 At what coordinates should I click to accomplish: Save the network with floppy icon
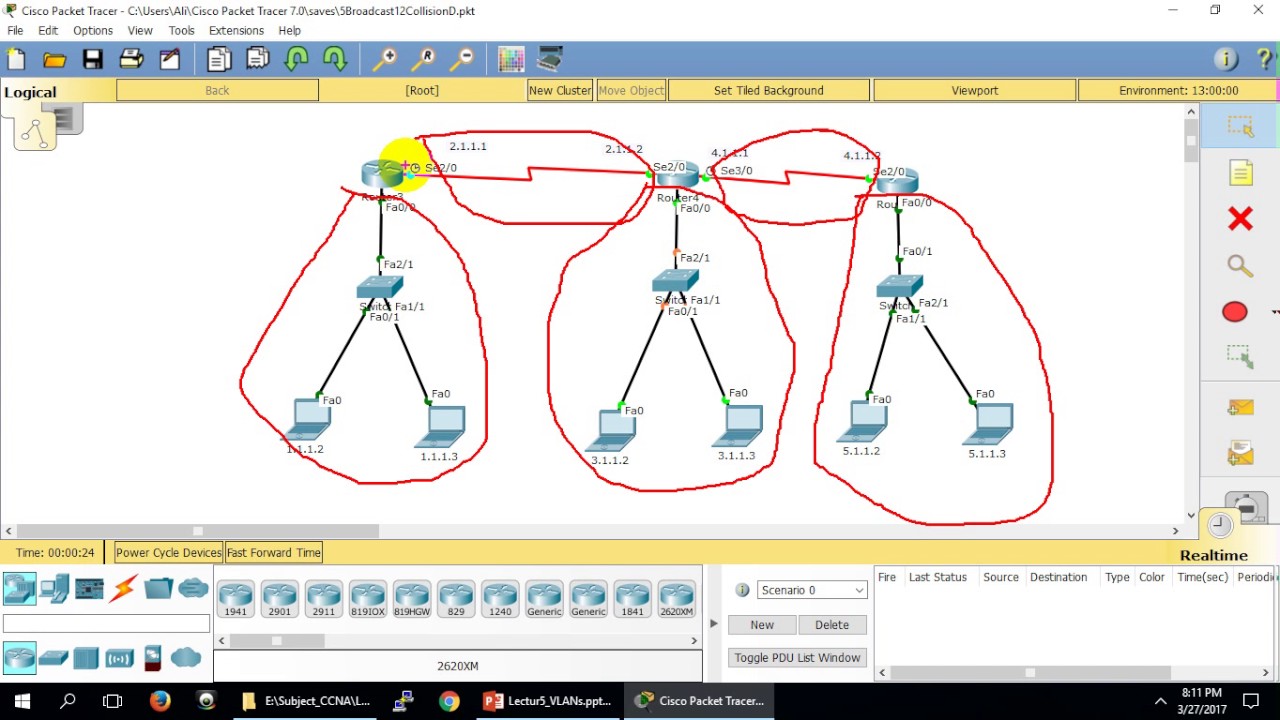coord(93,60)
